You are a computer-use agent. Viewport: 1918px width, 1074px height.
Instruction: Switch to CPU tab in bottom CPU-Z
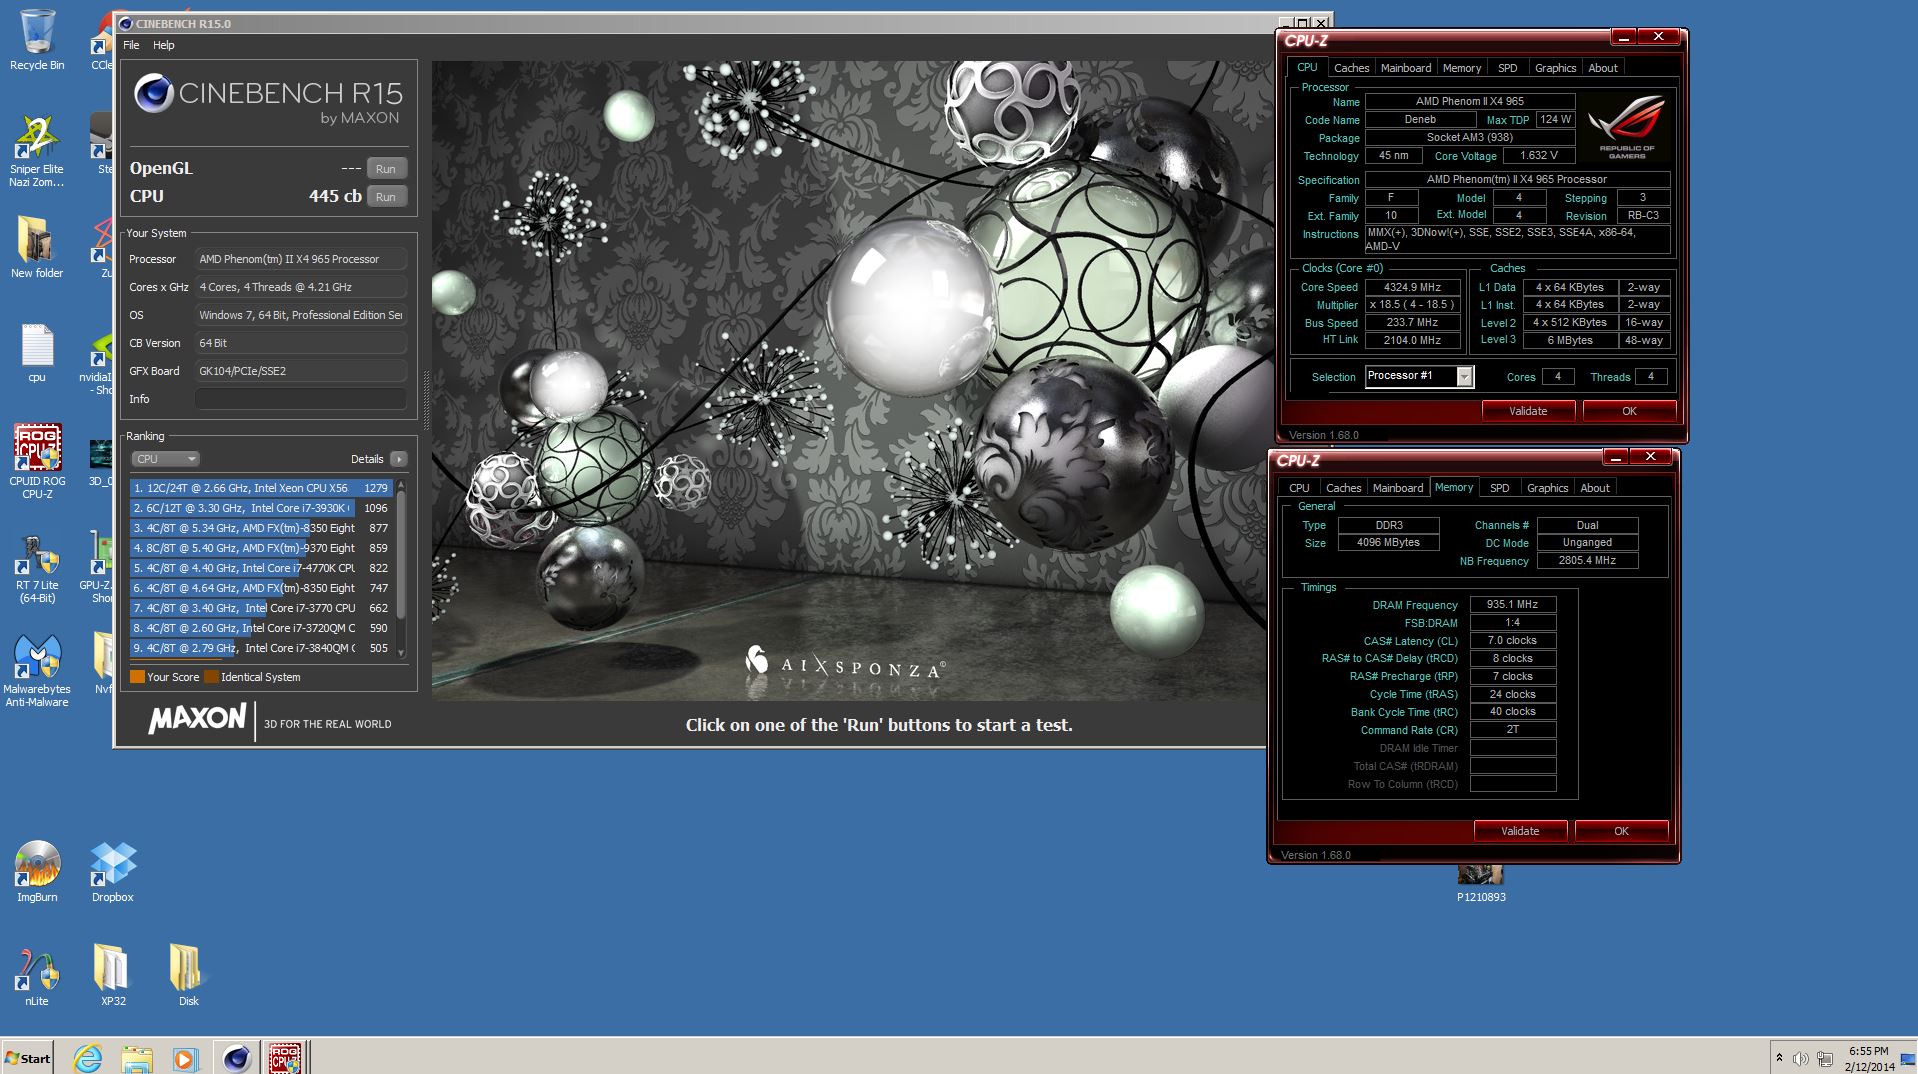1299,488
